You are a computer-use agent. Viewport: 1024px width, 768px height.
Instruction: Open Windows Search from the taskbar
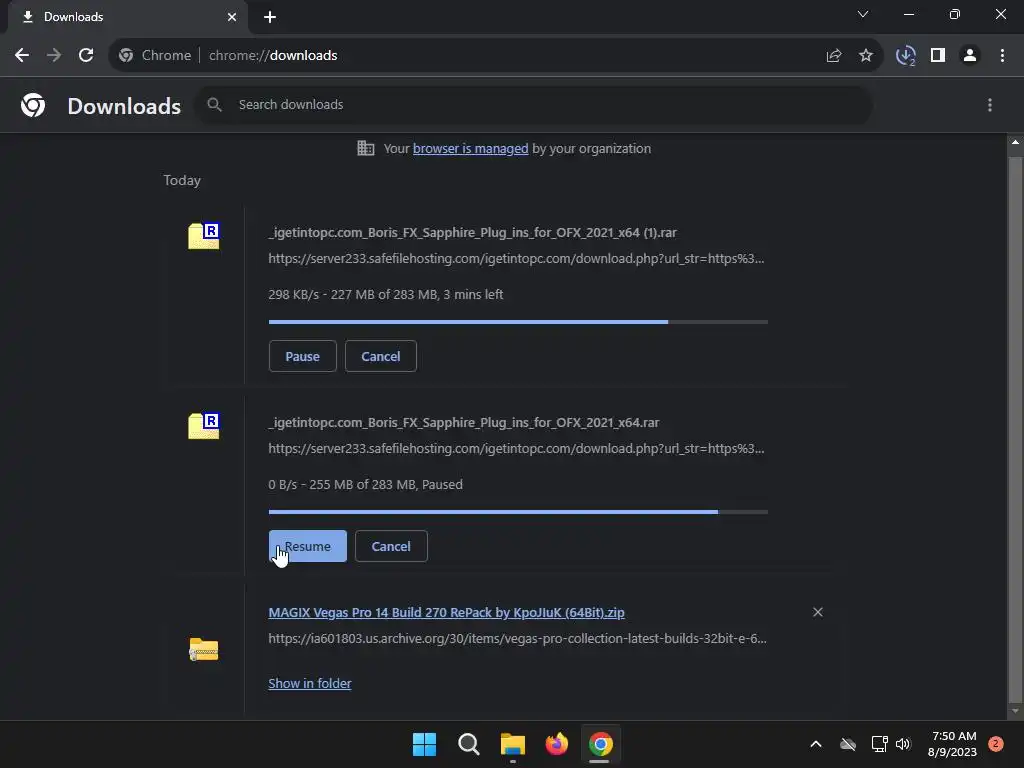[468, 744]
